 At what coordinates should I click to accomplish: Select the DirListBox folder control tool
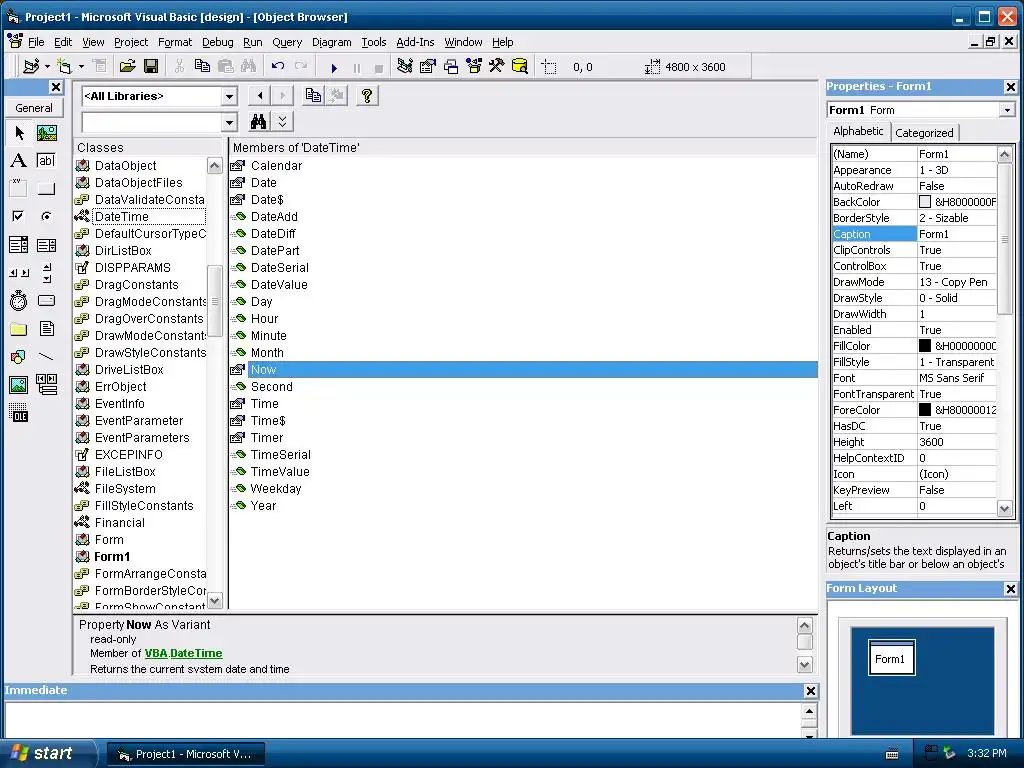tap(19, 328)
